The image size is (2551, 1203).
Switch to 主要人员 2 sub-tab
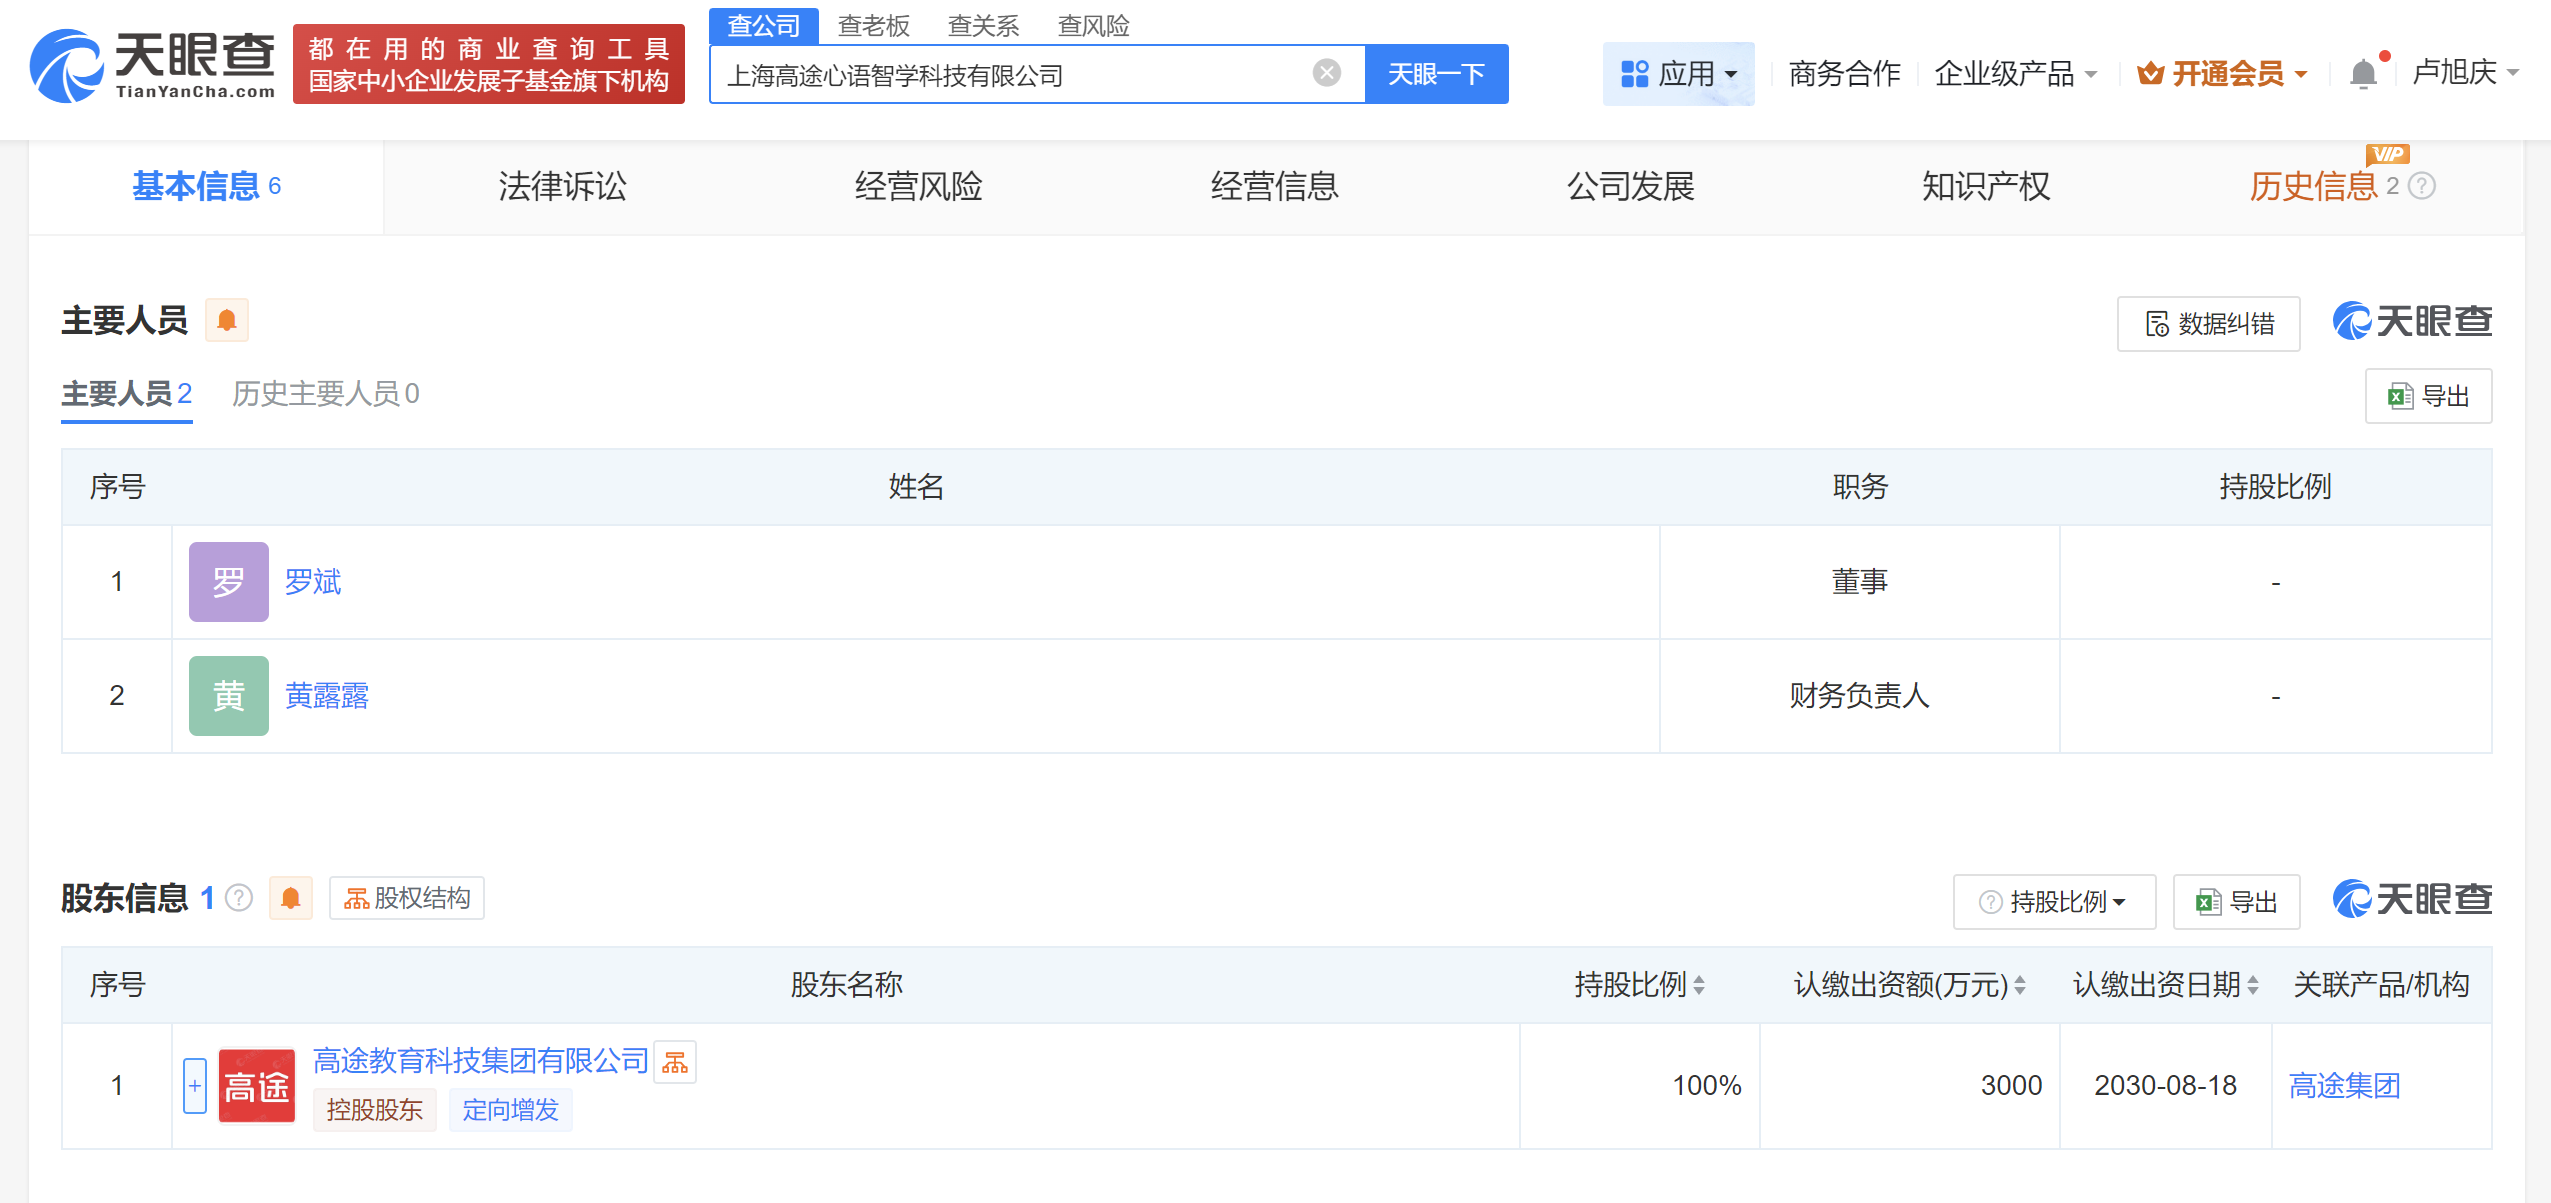pyautogui.click(x=127, y=394)
